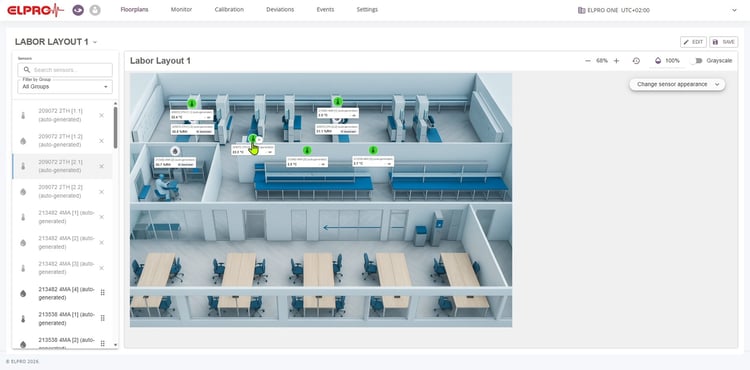Image resolution: width=750 pixels, height=370 pixels.
Task: Click the opacity droplet icon
Action: pyautogui.click(x=658, y=61)
